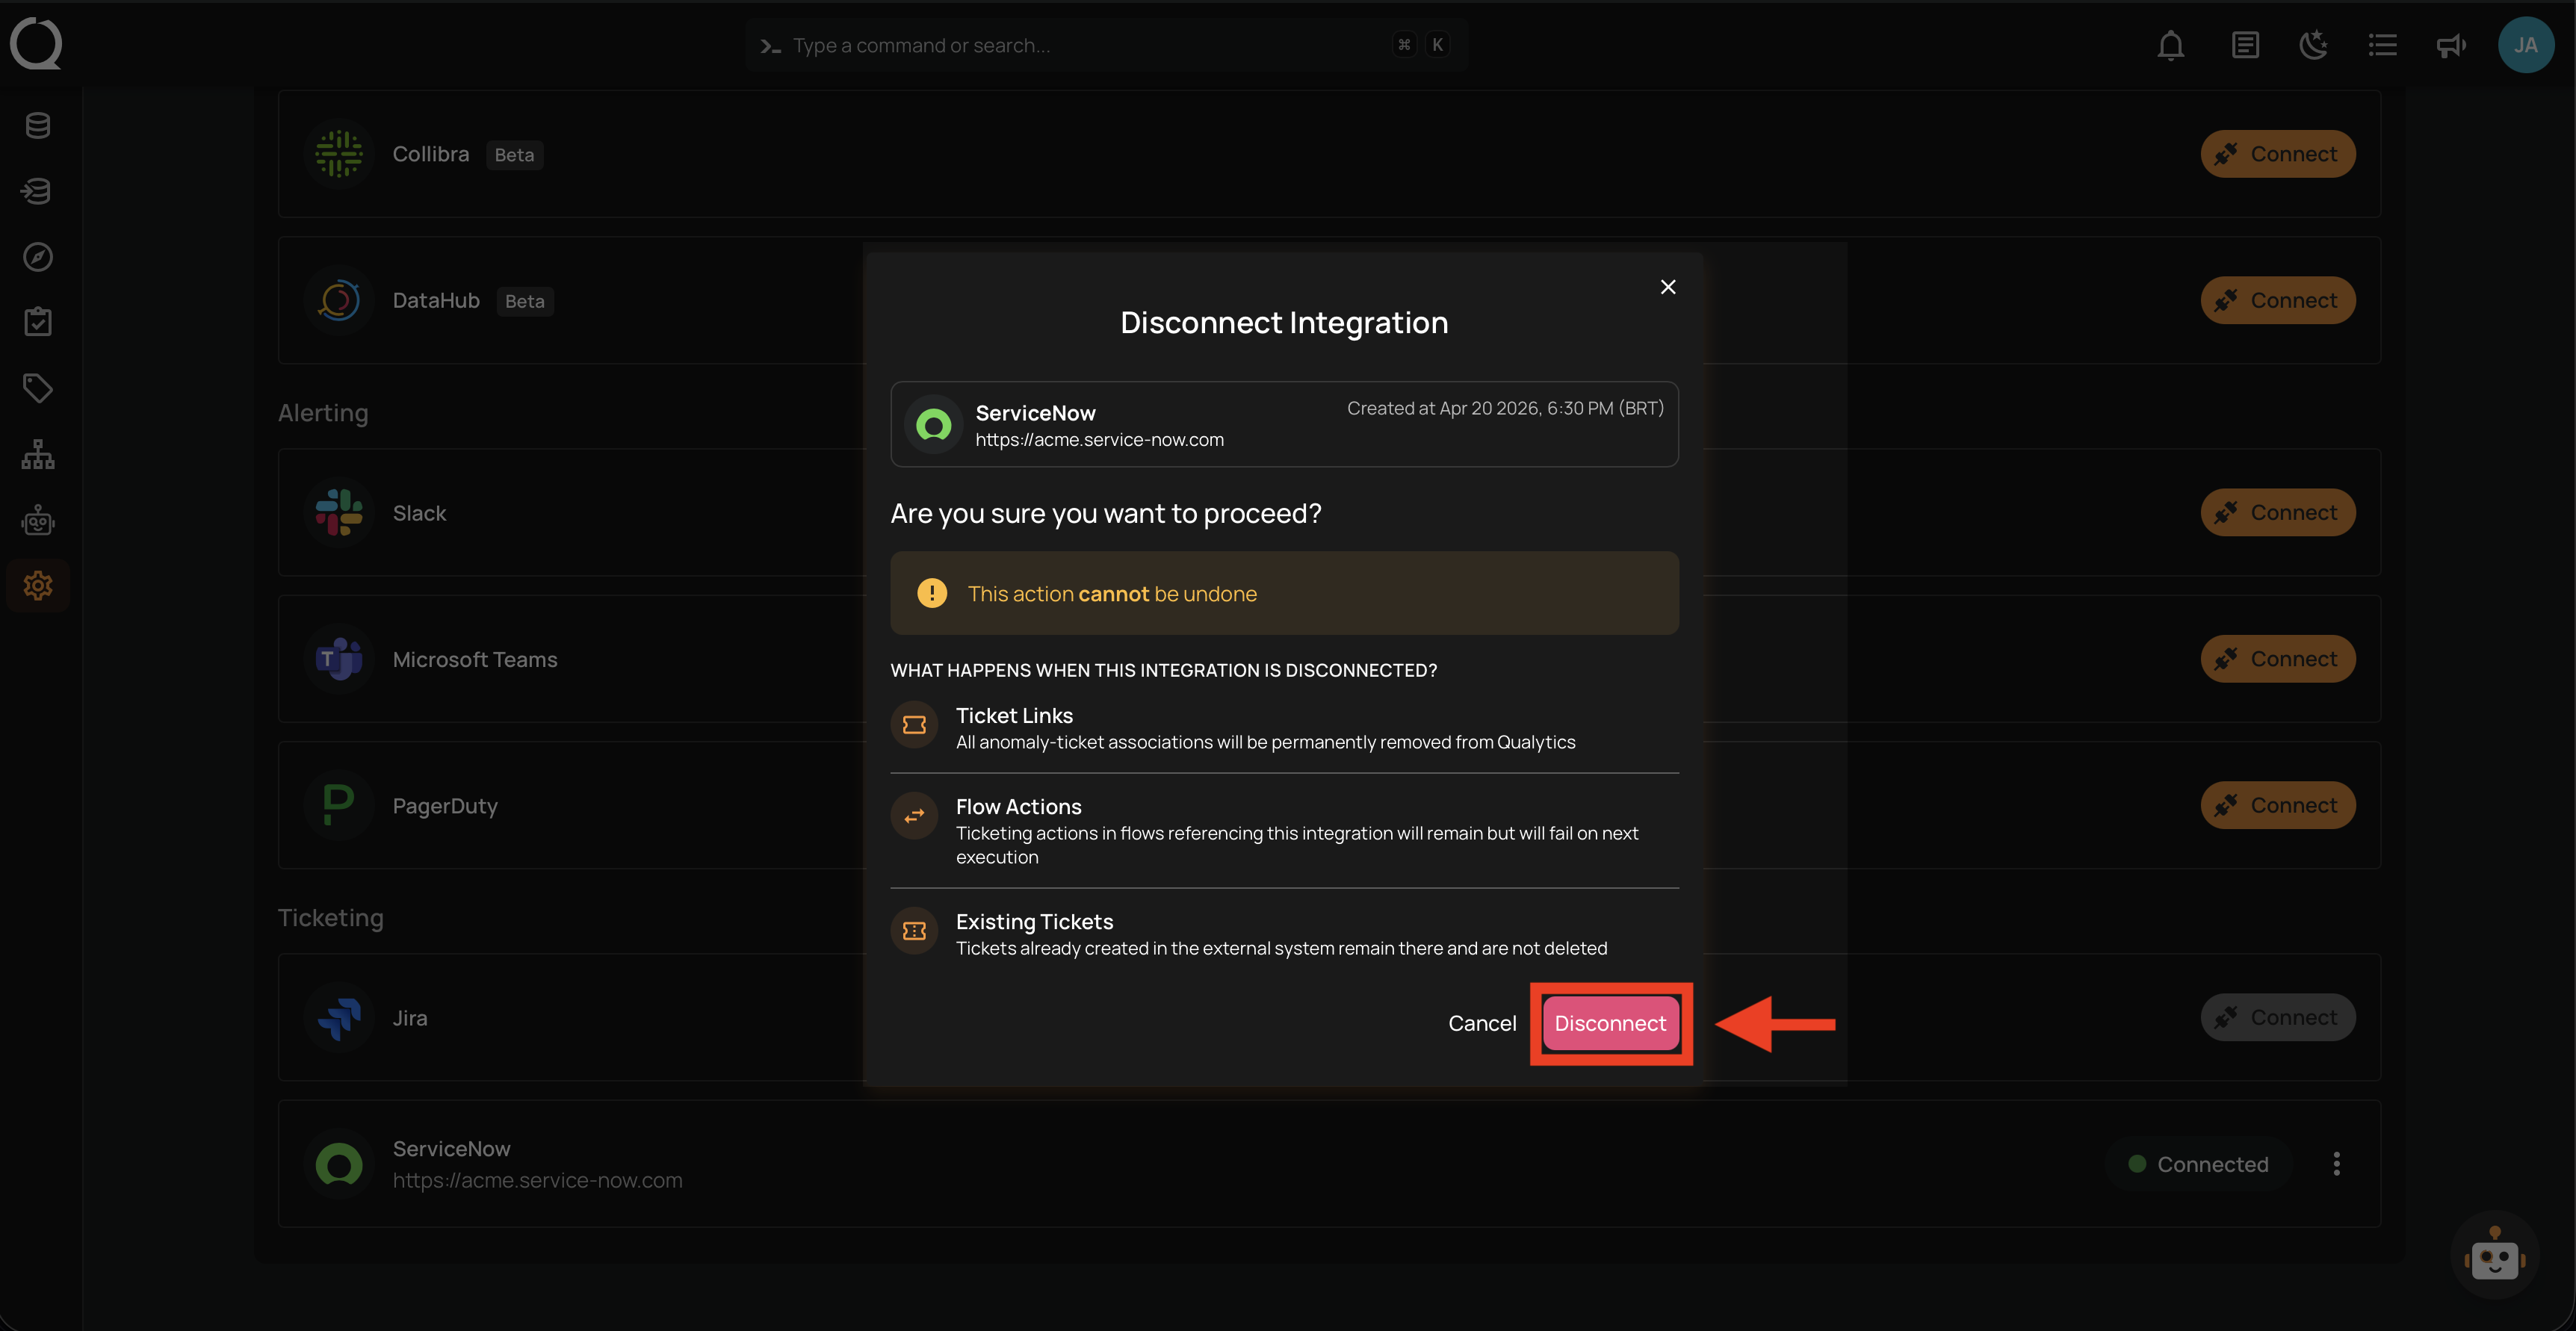The height and width of the screenshot is (1331, 2576).
Task: Click the ServiceNow logo in the dialog
Action: click(934, 425)
